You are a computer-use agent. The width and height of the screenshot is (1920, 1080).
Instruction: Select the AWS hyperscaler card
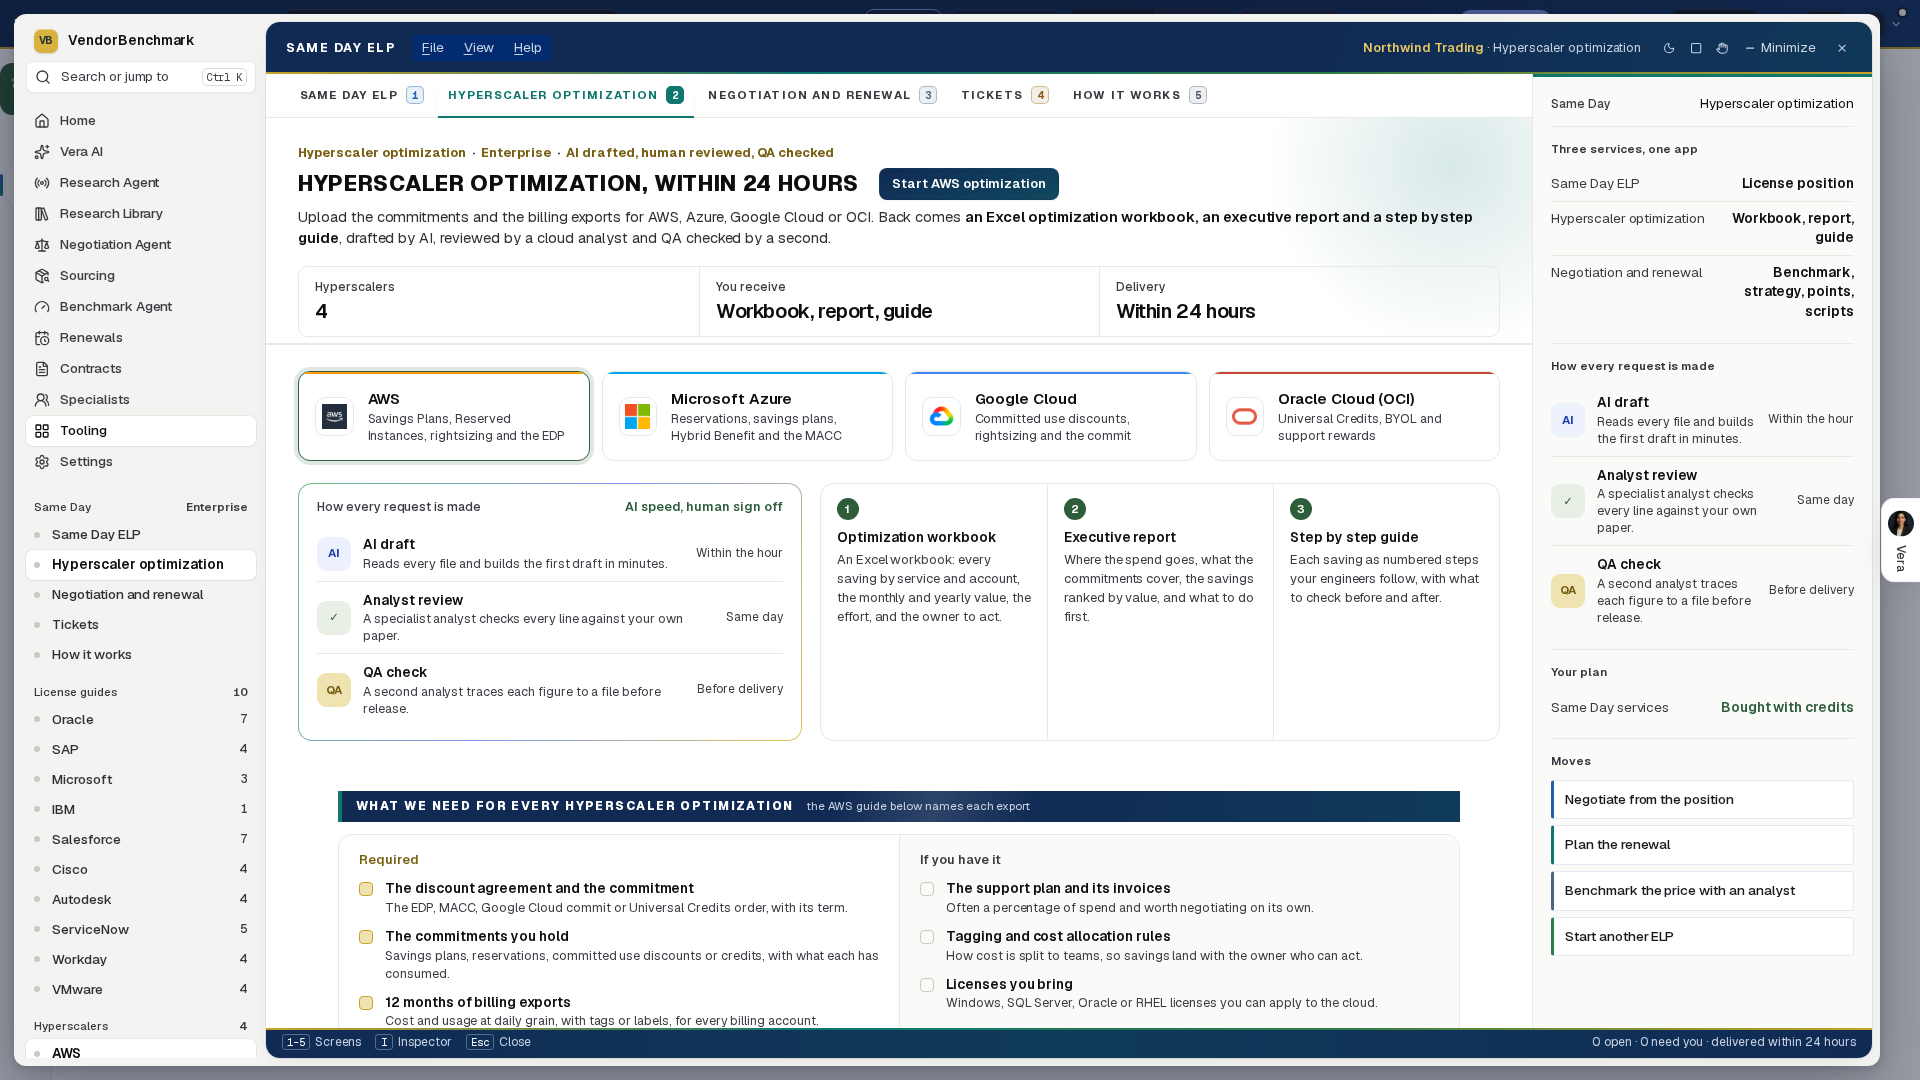pyautogui.click(x=444, y=416)
